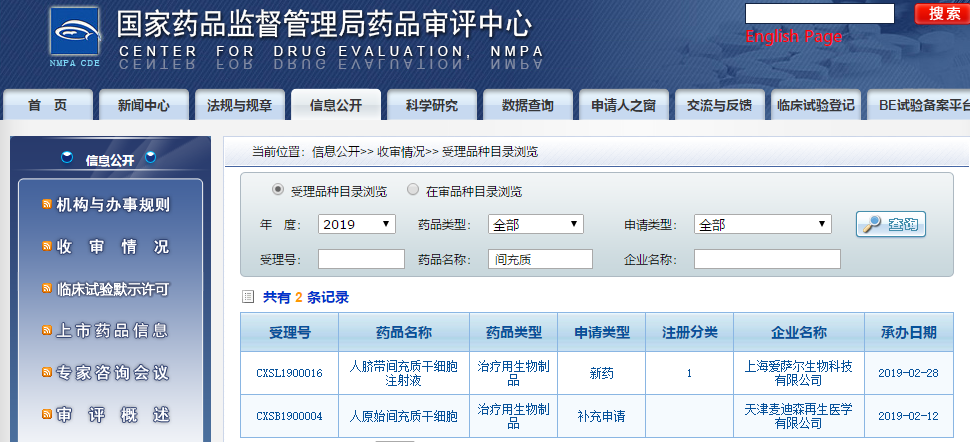Switch to the 新闻中心 tab
This screenshot has width=970, height=442.
[x=144, y=105]
